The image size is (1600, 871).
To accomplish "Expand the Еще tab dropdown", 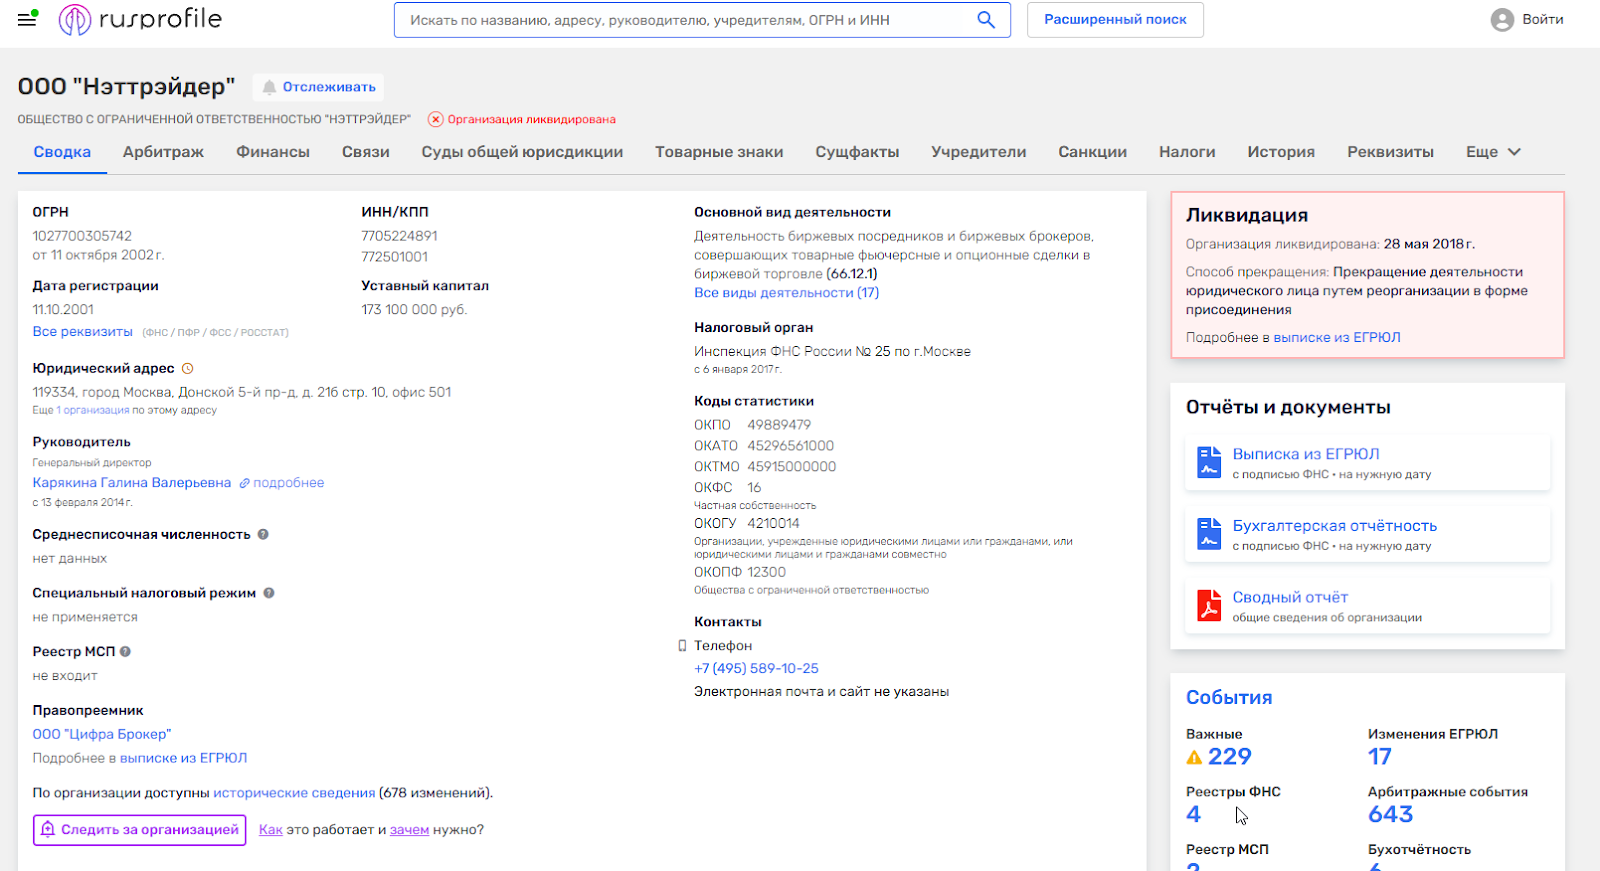I will pyautogui.click(x=1494, y=152).
